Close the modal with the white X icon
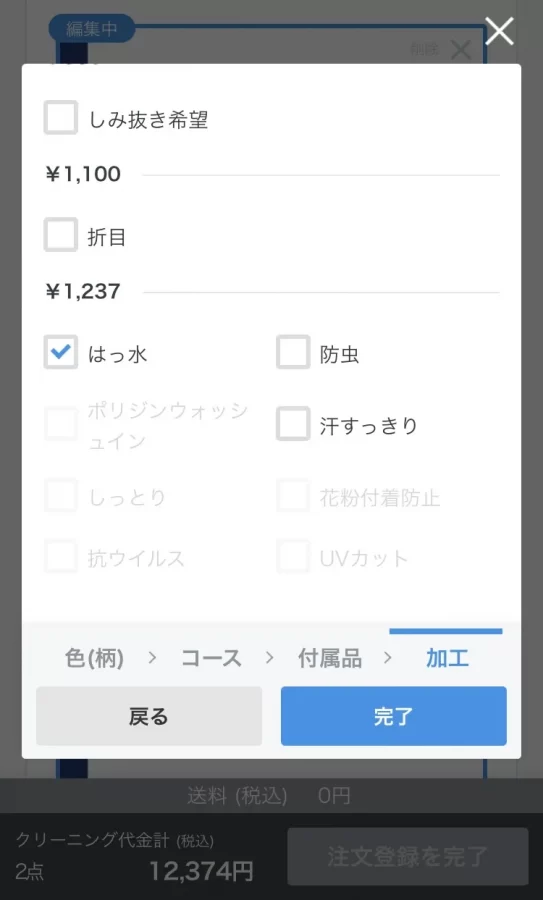Image resolution: width=543 pixels, height=900 pixels. pyautogui.click(x=499, y=30)
